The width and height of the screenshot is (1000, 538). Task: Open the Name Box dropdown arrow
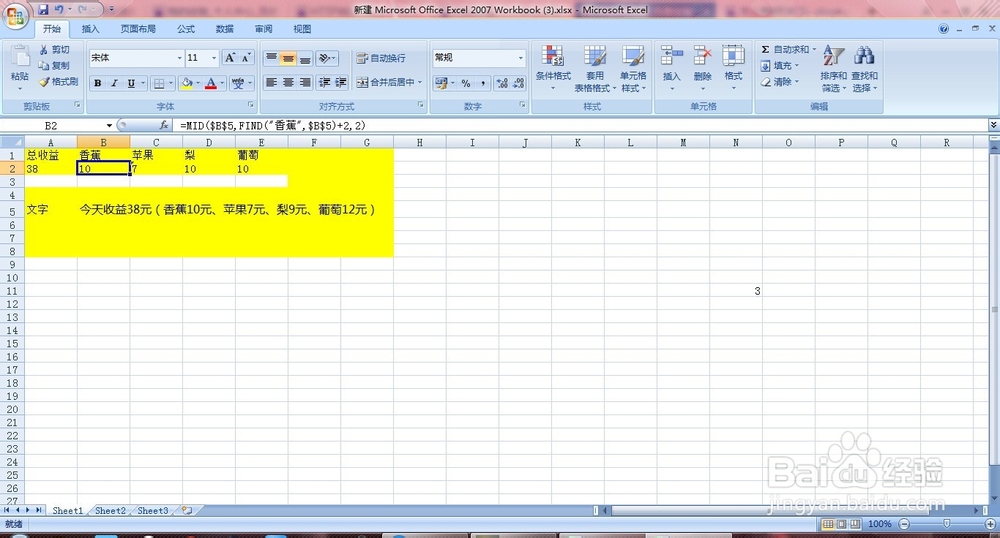point(109,126)
